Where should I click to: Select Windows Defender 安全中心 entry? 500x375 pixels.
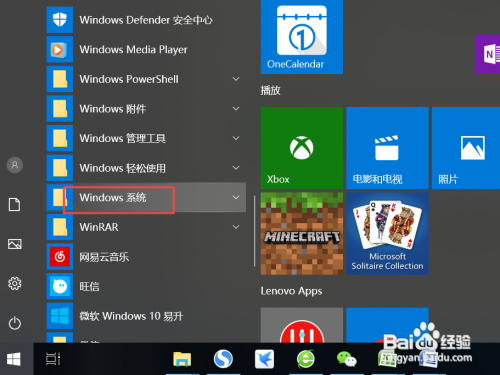[x=146, y=20]
